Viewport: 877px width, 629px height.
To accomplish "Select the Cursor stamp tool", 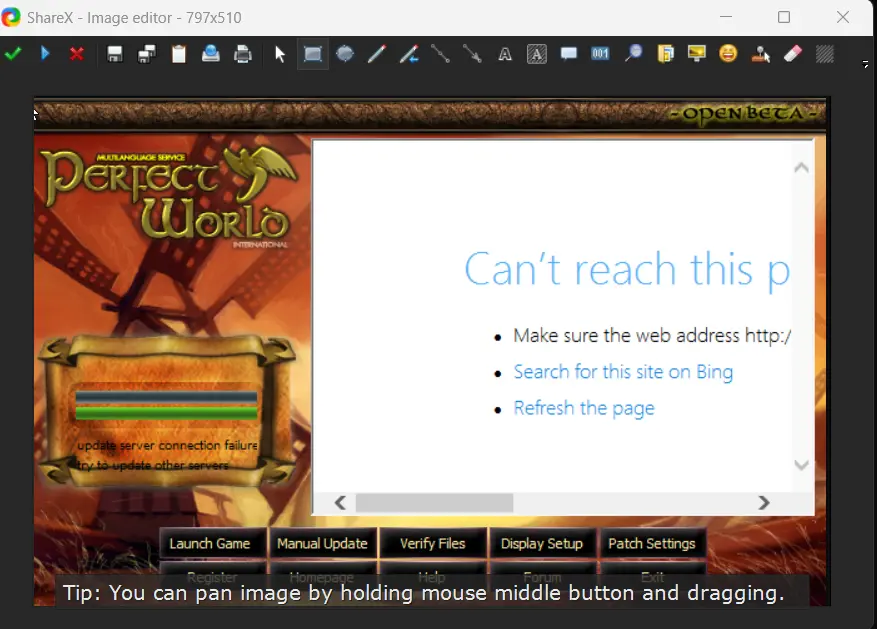I will (x=761, y=54).
